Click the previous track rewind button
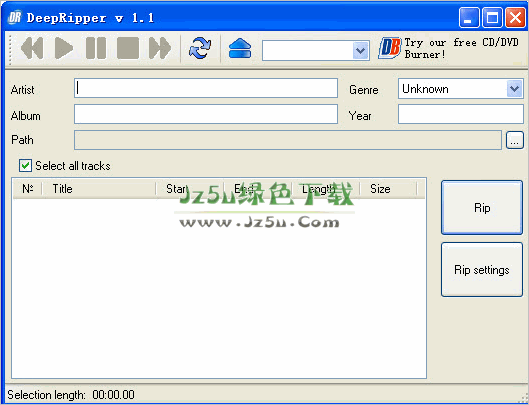The image size is (529, 405). pyautogui.click(x=32, y=48)
